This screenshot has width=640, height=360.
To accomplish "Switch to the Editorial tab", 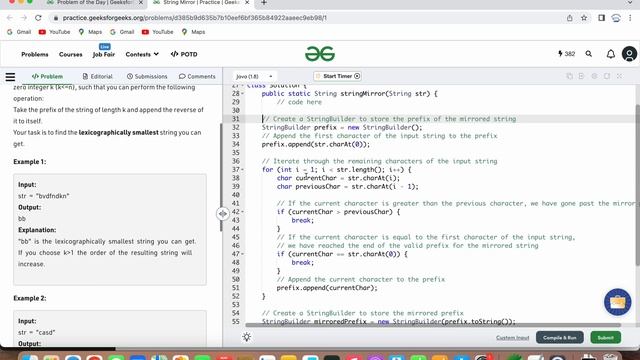I will pos(97,76).
